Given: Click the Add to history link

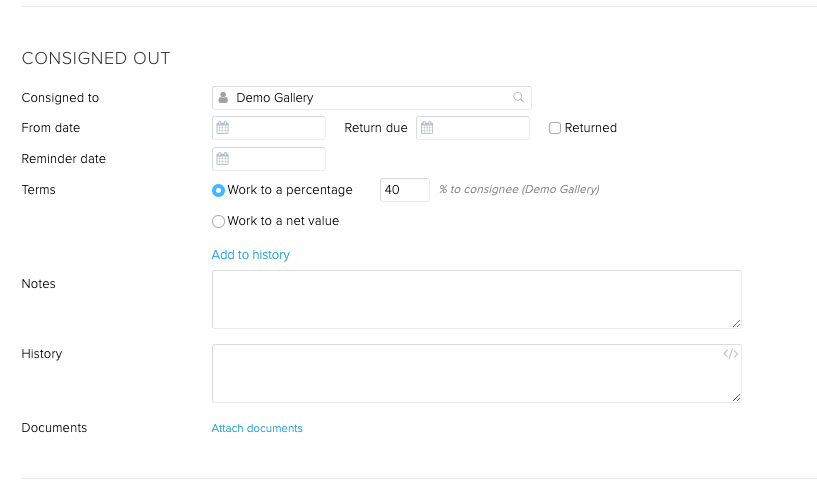Looking at the screenshot, I should (251, 255).
